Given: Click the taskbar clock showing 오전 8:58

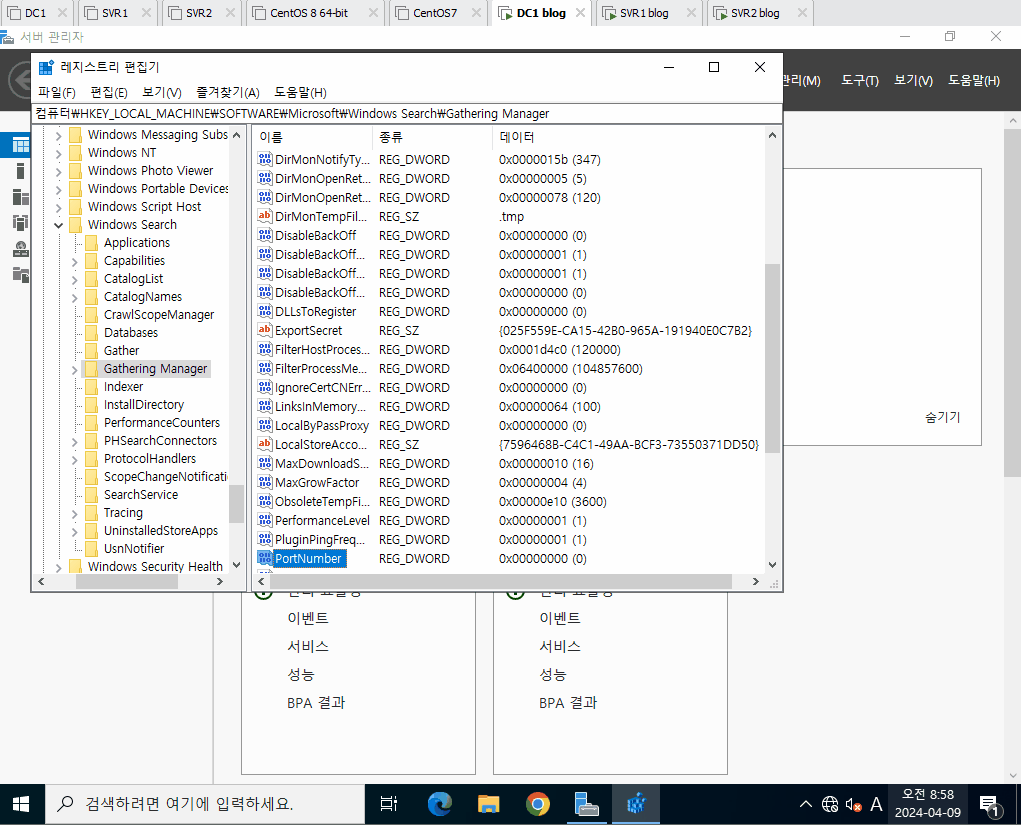Looking at the screenshot, I should [927, 804].
